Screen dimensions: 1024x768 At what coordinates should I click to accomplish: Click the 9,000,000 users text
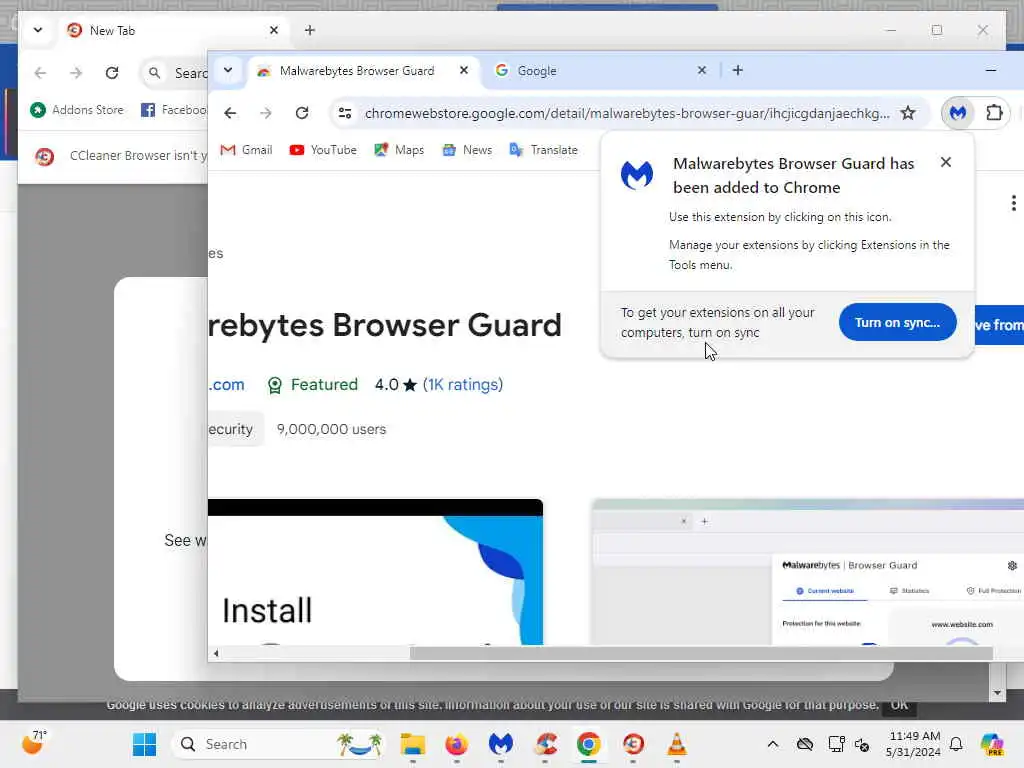pyautogui.click(x=331, y=429)
